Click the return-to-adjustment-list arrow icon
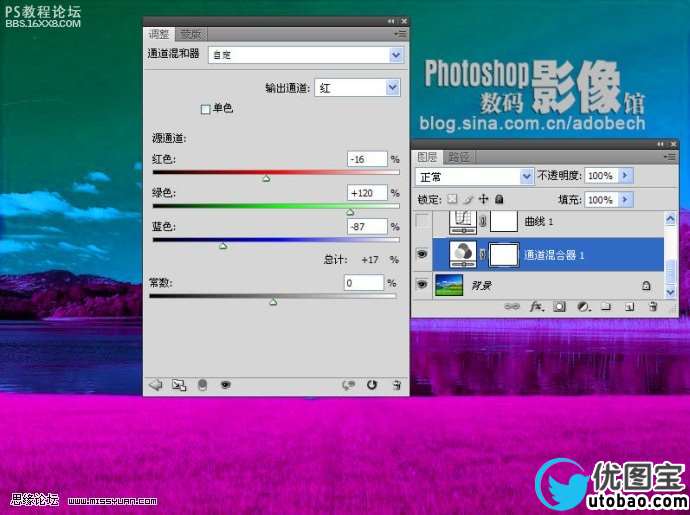690x515 pixels. [x=155, y=385]
